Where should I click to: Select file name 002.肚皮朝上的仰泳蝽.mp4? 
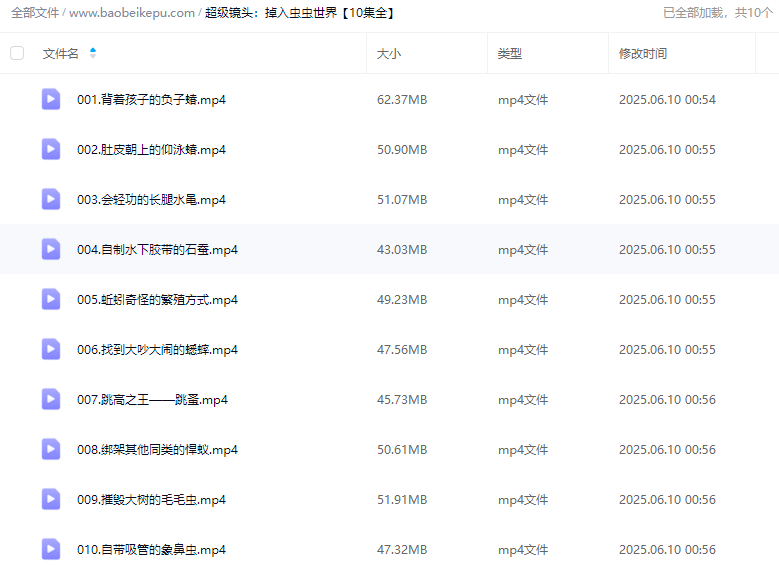coord(151,150)
